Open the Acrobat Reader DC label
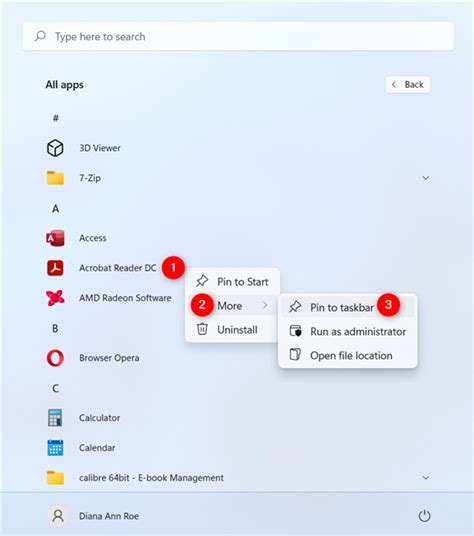This screenshot has width=474, height=536. (118, 268)
